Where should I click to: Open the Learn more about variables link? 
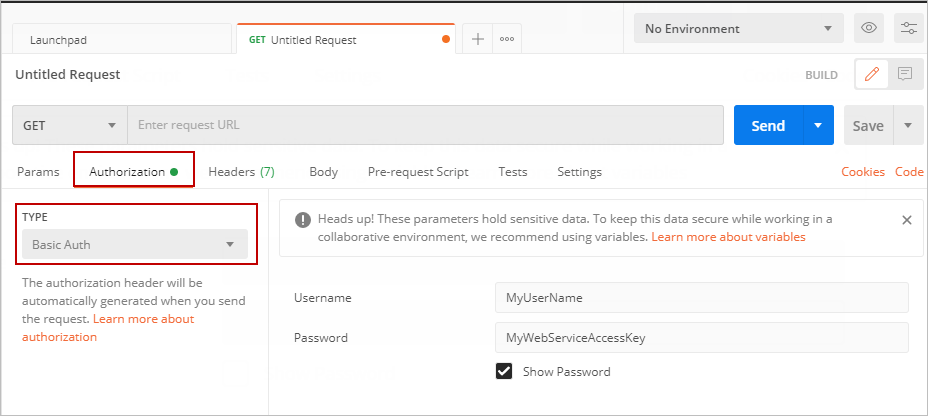[x=728, y=237]
